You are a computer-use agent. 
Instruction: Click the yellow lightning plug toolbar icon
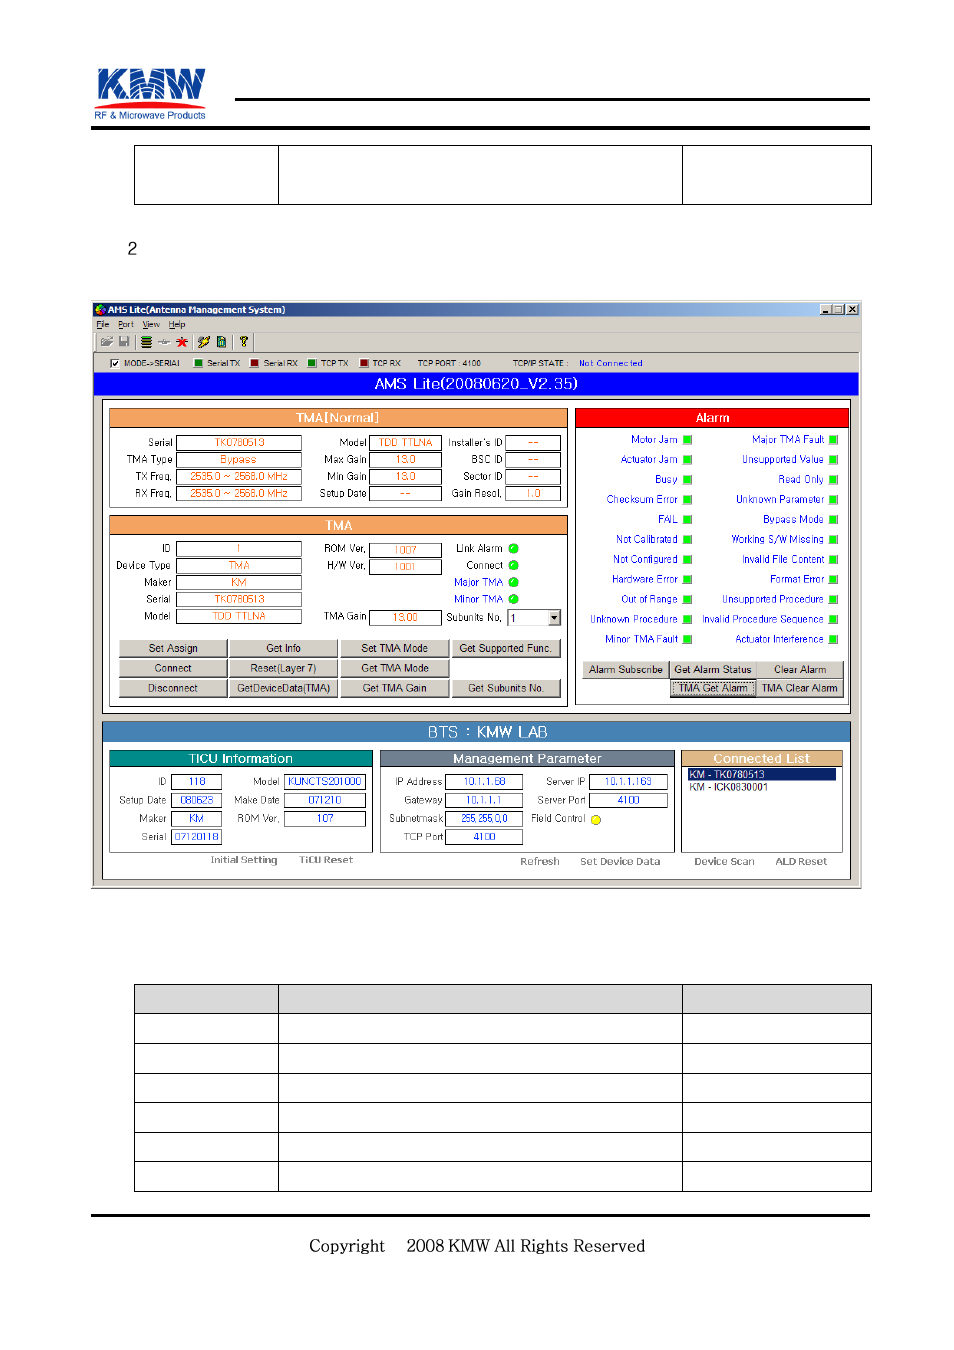click(204, 342)
